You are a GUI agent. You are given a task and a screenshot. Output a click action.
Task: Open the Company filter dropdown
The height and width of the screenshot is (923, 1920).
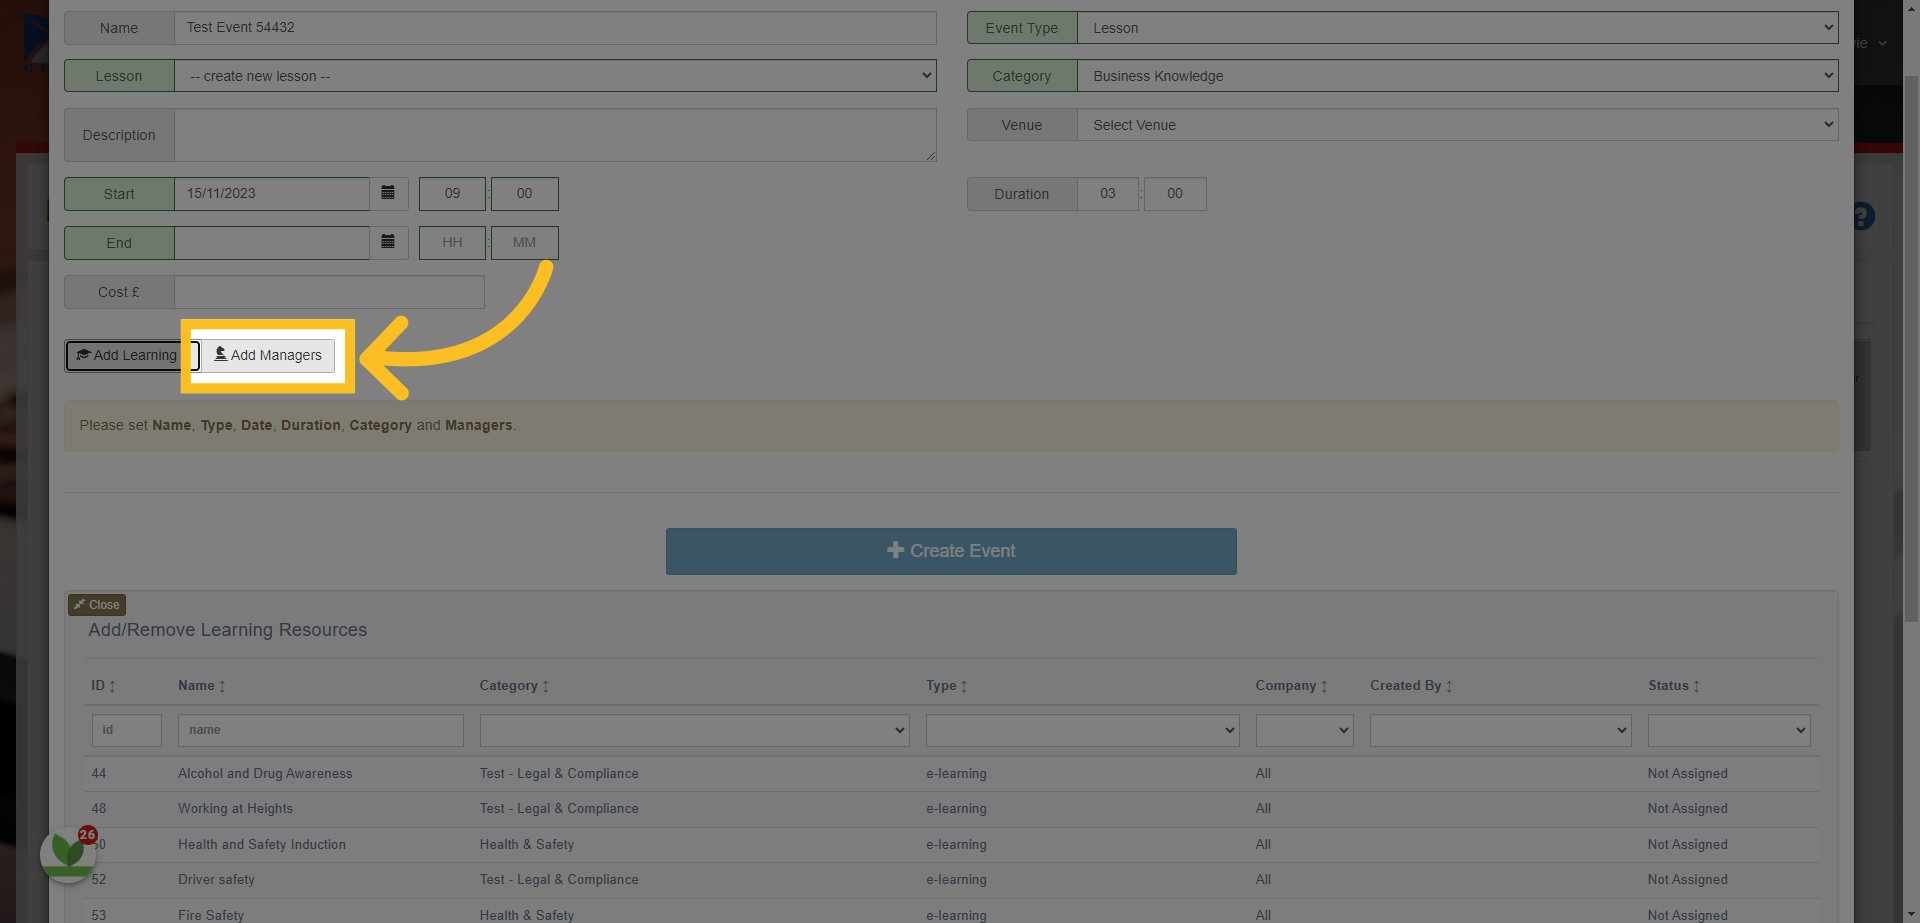click(1304, 730)
